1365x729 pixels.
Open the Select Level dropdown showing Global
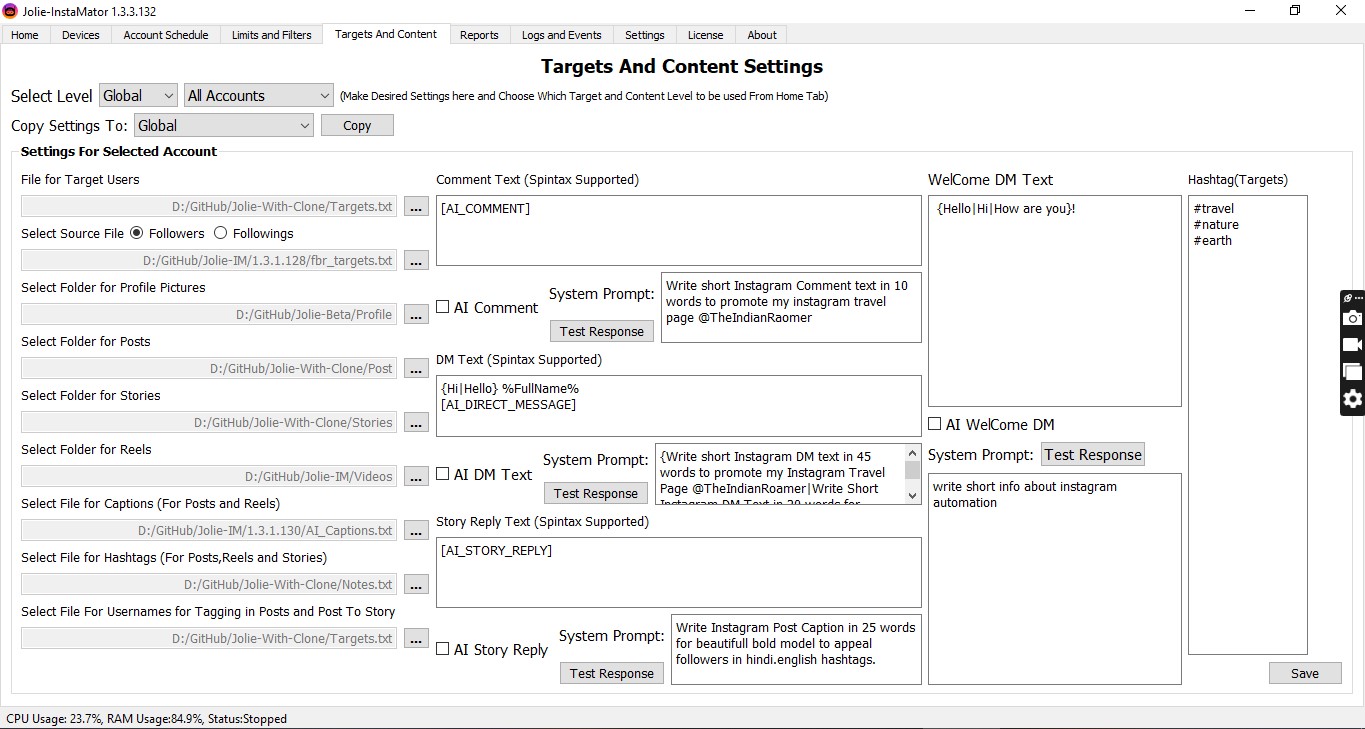[137, 95]
